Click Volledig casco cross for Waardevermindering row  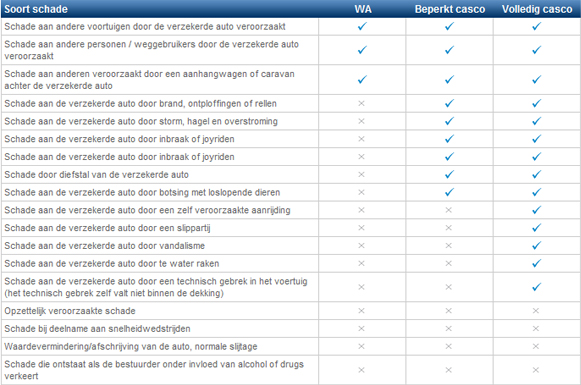point(535,346)
